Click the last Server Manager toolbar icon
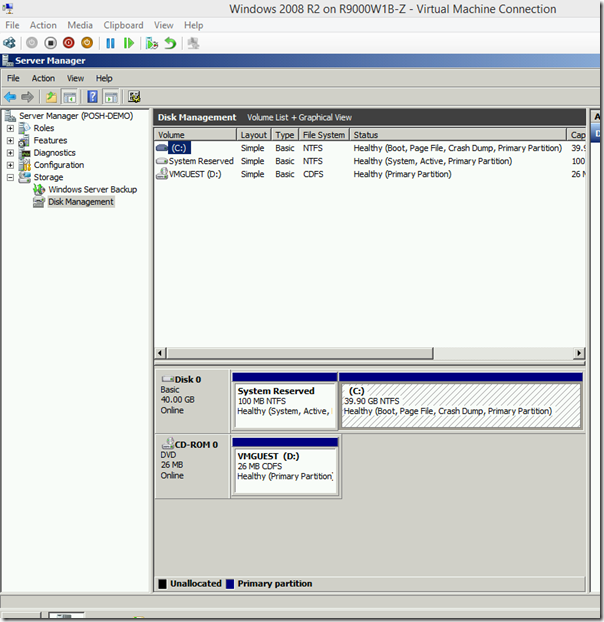Image resolution: width=604 pixels, height=622 pixels. 134,97
